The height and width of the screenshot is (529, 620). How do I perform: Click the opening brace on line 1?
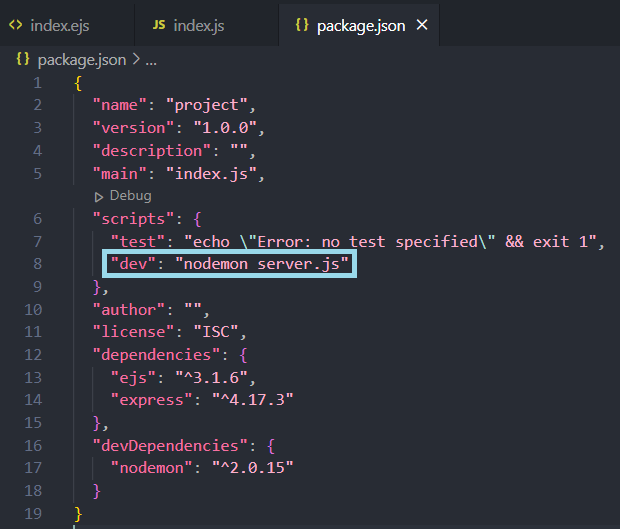pos(78,83)
